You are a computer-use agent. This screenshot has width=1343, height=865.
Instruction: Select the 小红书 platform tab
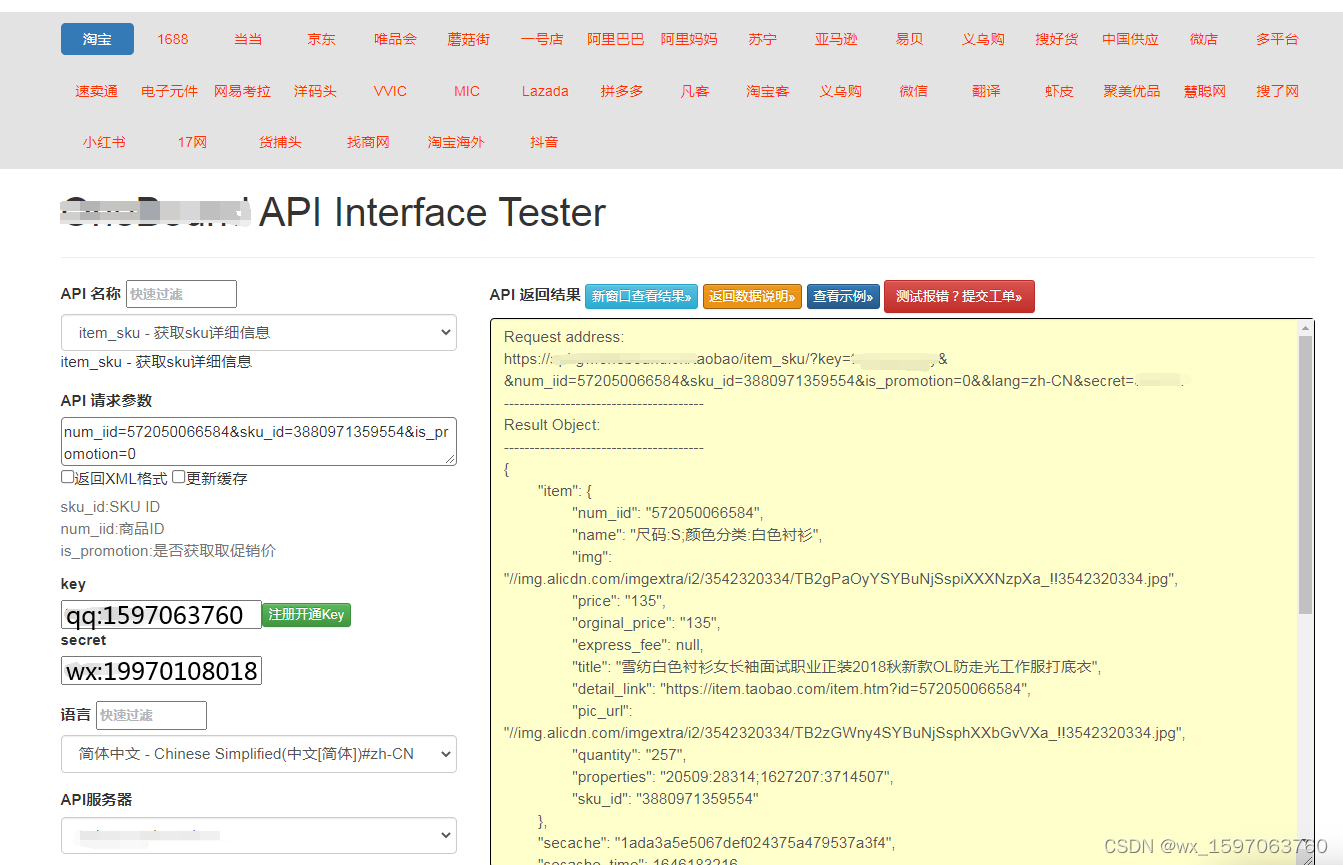click(104, 142)
